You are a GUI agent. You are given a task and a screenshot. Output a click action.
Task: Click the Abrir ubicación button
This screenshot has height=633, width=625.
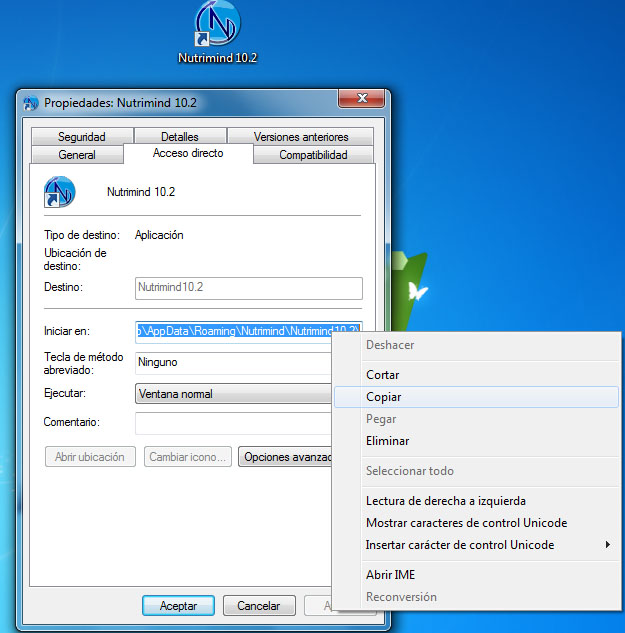[90, 457]
